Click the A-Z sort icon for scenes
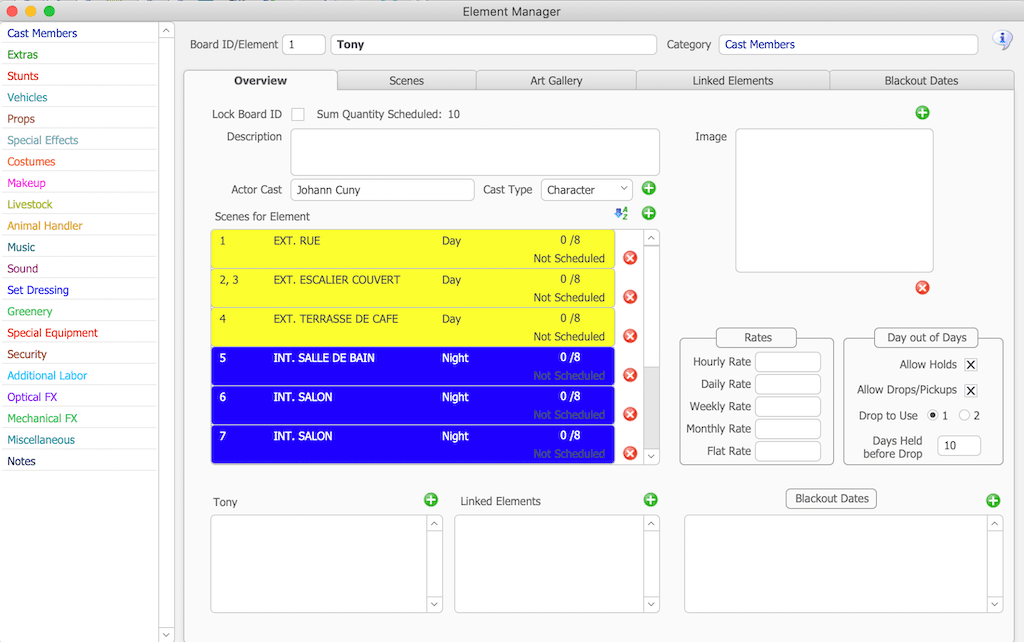Image resolution: width=1024 pixels, height=642 pixels. 621,213
